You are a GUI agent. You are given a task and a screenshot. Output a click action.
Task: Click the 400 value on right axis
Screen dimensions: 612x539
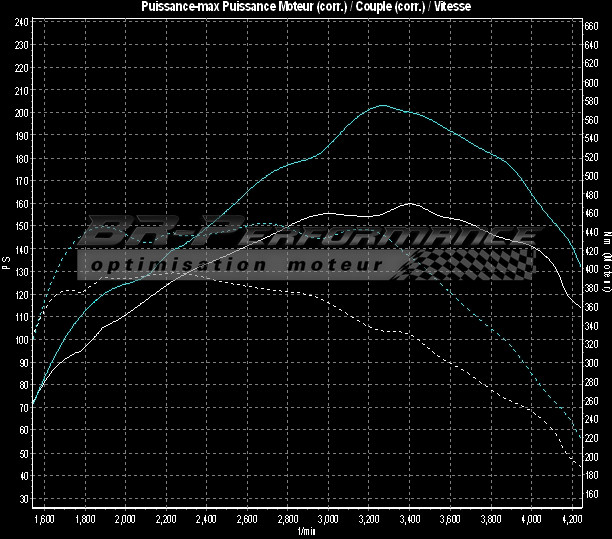tap(592, 270)
